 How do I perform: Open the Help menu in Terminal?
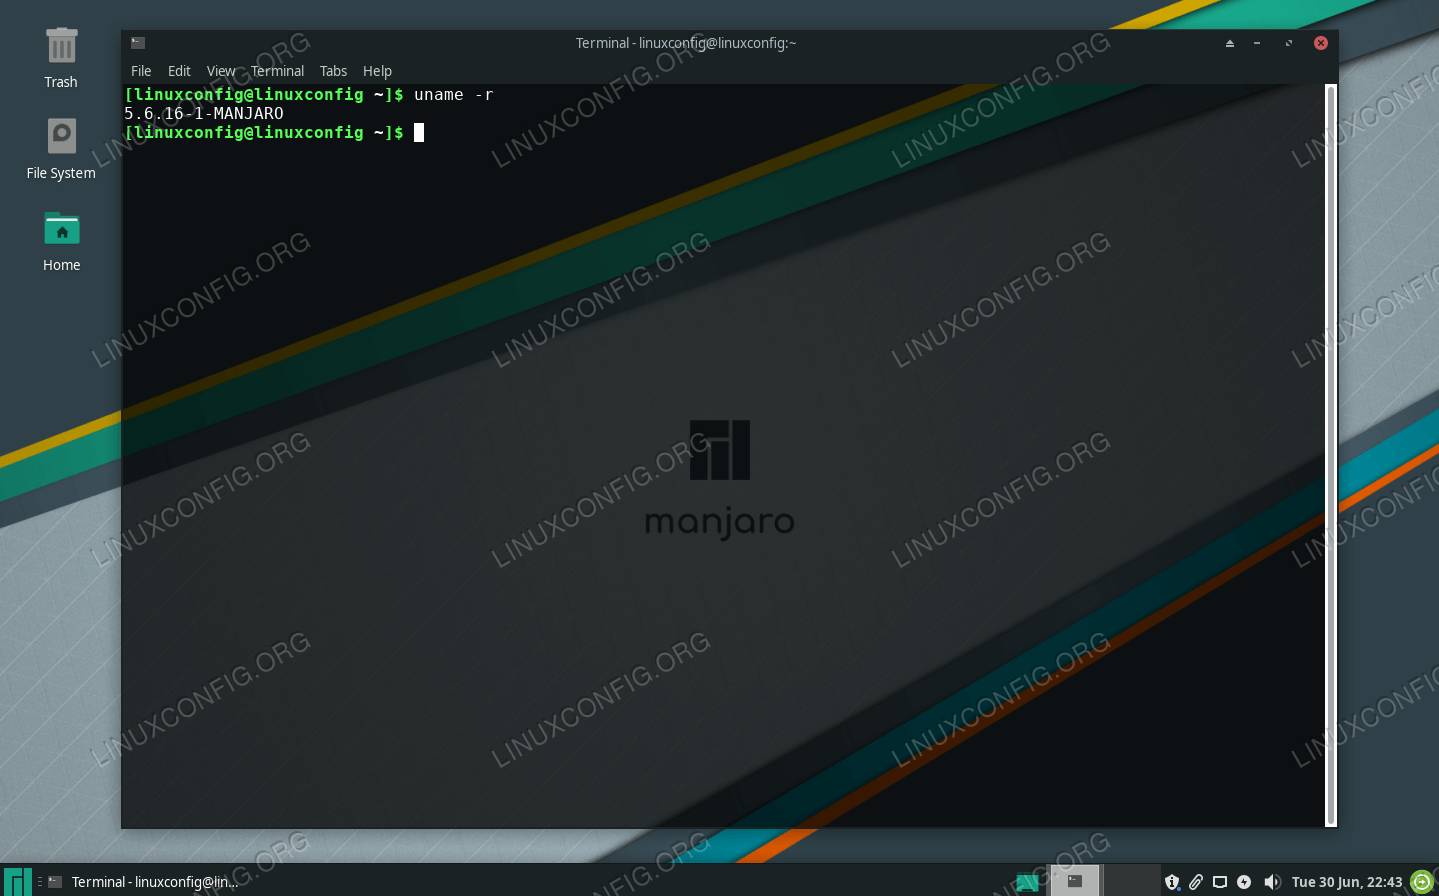377,71
